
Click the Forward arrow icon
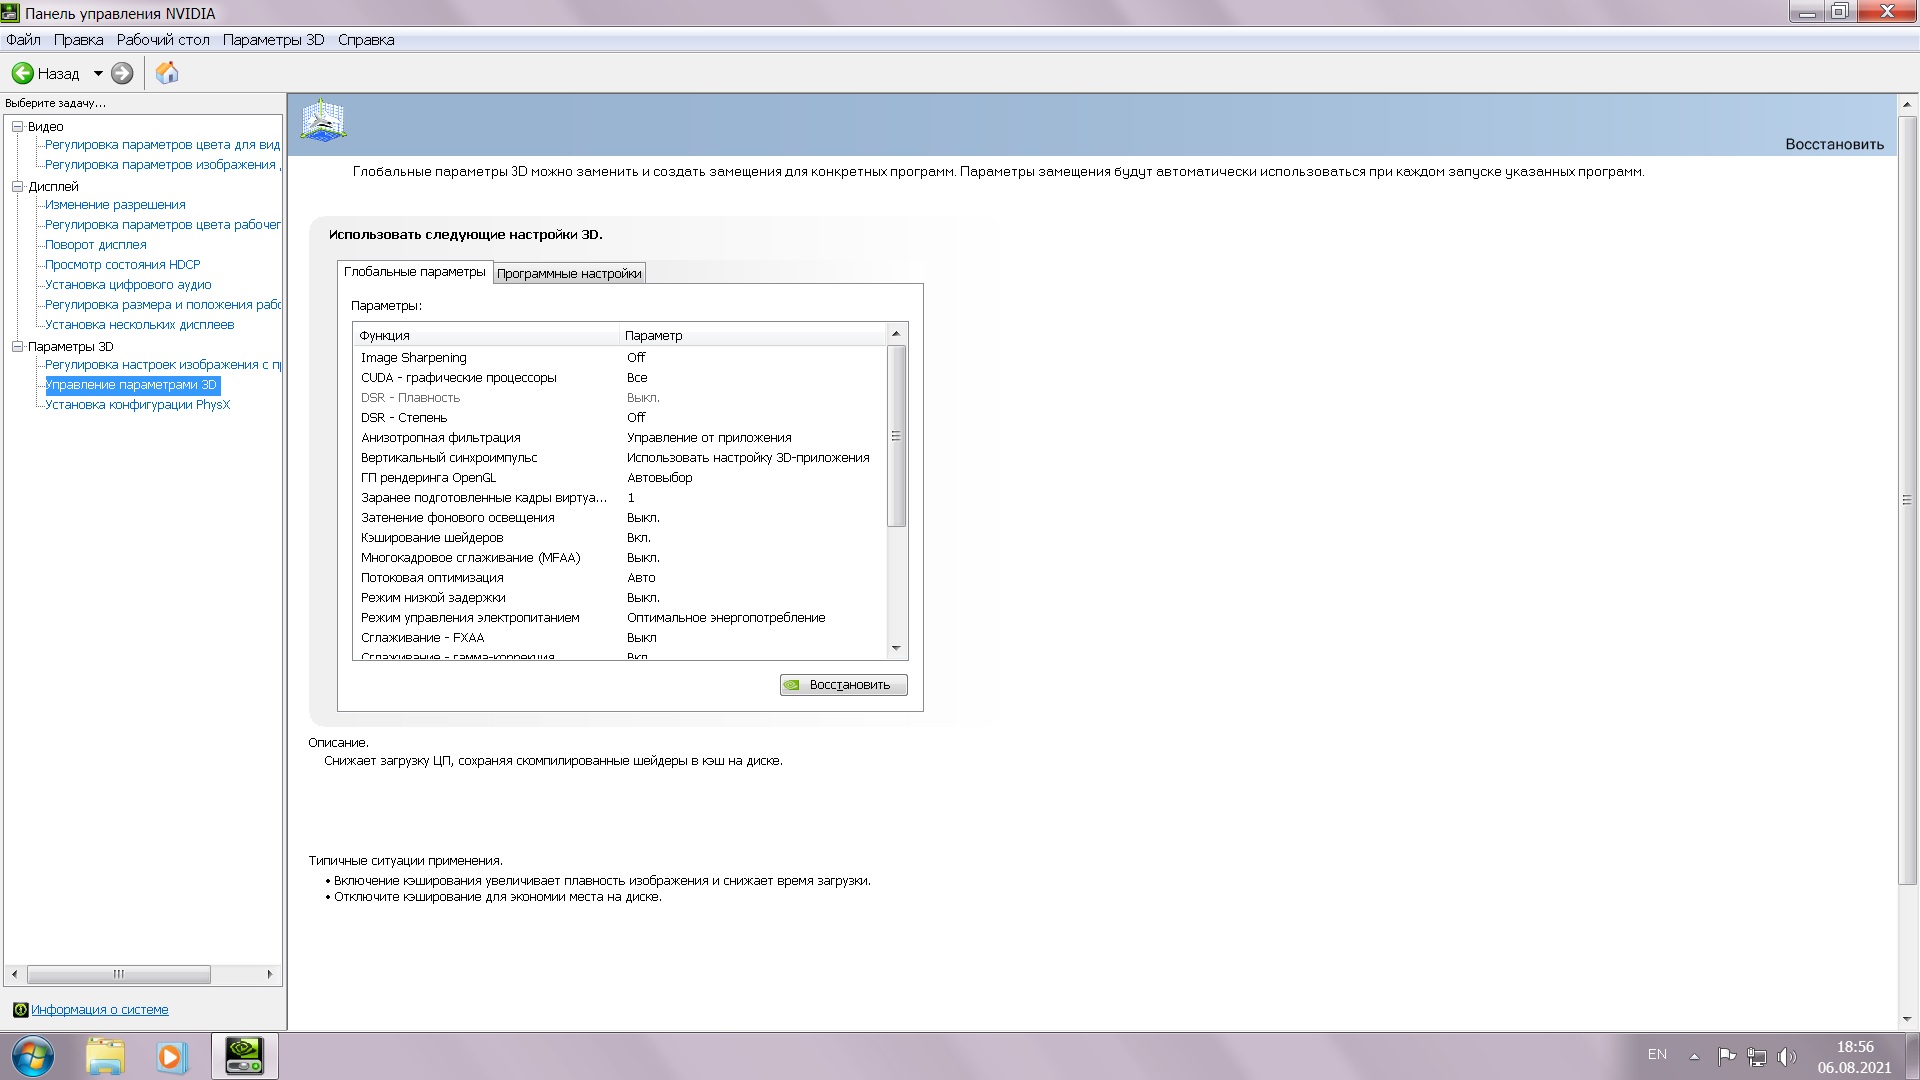(x=122, y=73)
